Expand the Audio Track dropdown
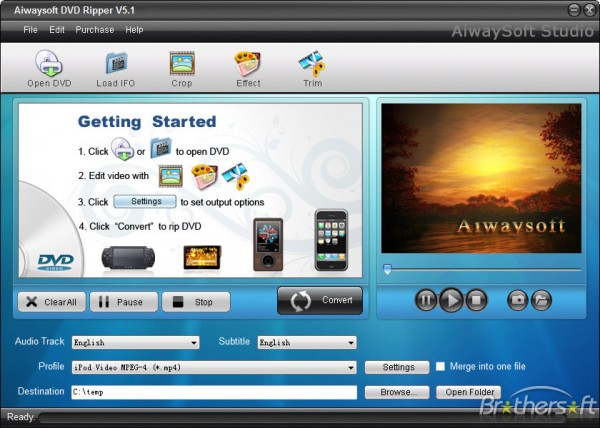Image resolution: width=600 pixels, height=428 pixels. tap(194, 343)
